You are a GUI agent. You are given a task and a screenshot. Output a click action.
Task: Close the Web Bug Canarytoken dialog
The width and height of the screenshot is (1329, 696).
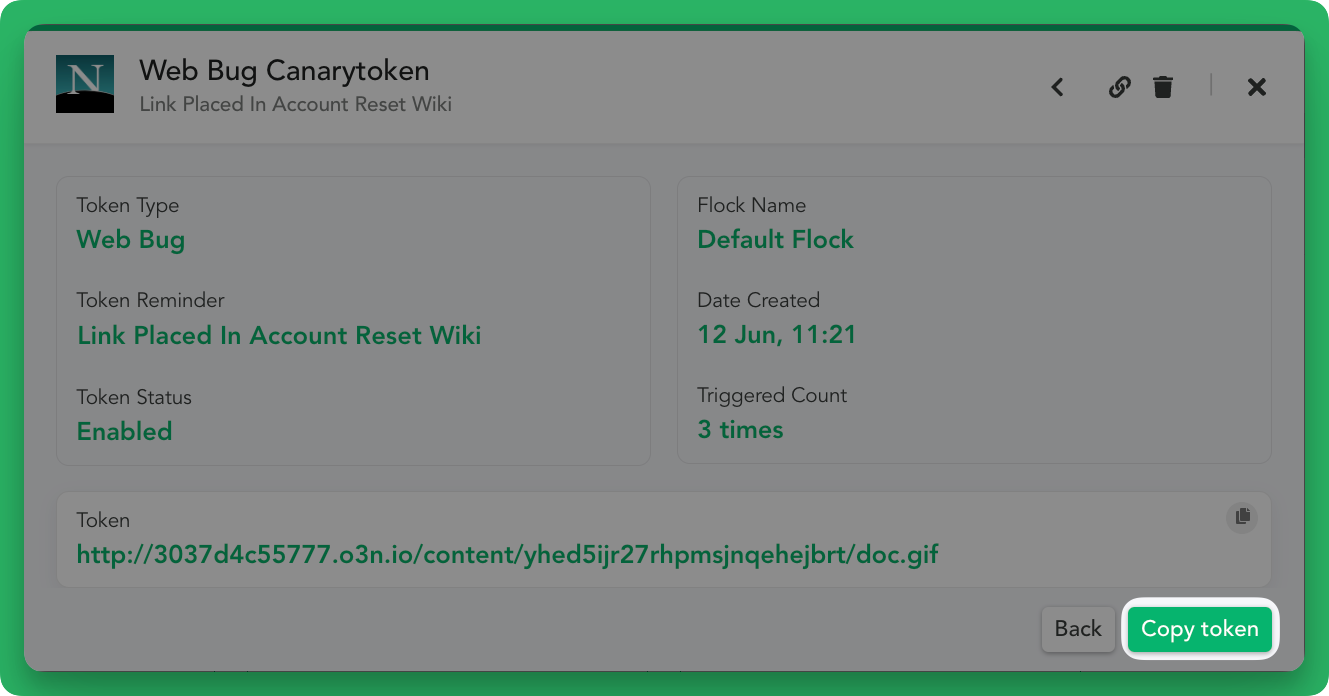click(x=1257, y=87)
